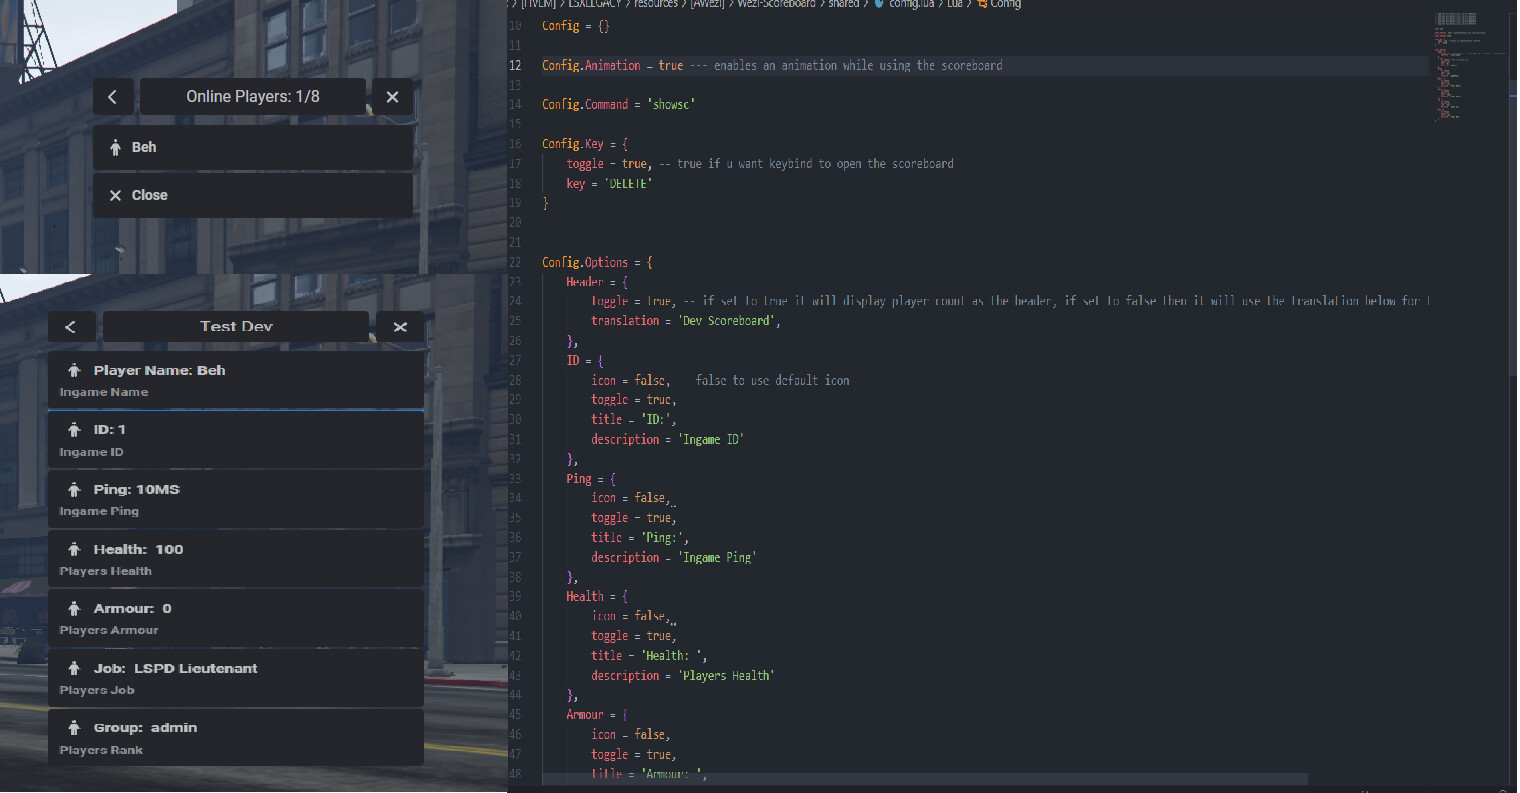Click line number 12 in the gutter
1520x793 pixels.
[x=516, y=66]
